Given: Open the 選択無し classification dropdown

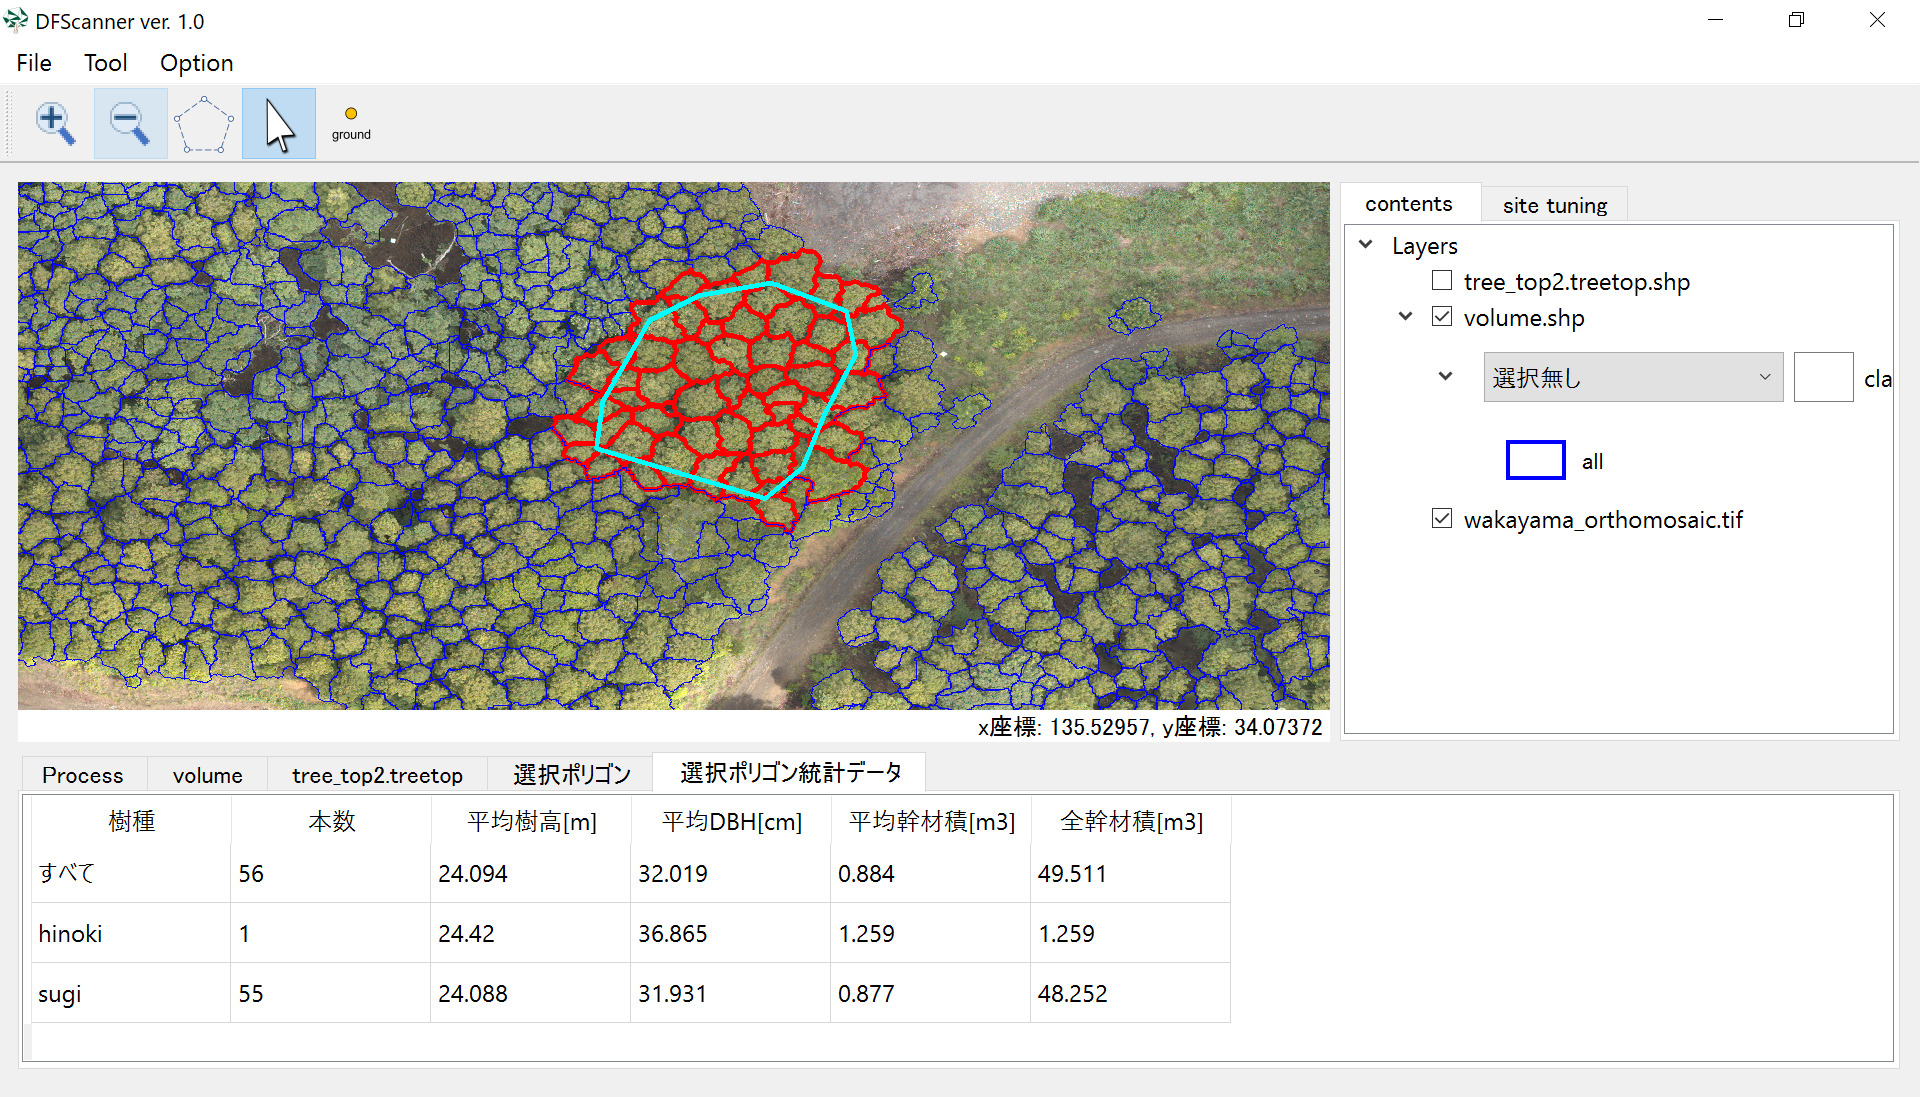Looking at the screenshot, I should [1632, 378].
